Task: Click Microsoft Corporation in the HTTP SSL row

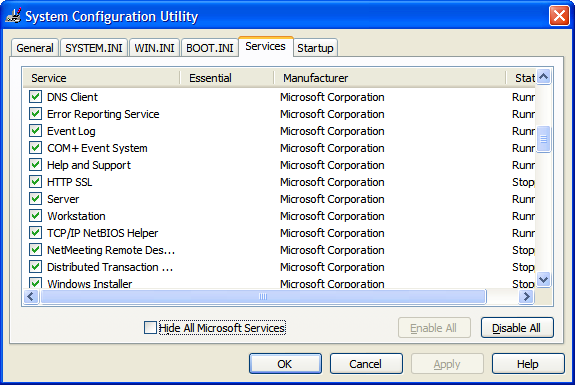Action: (332, 182)
